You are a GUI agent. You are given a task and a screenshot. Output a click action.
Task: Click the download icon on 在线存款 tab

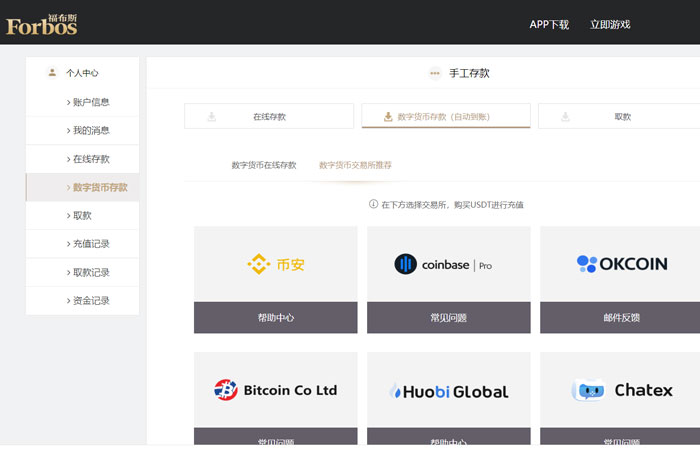[212, 117]
